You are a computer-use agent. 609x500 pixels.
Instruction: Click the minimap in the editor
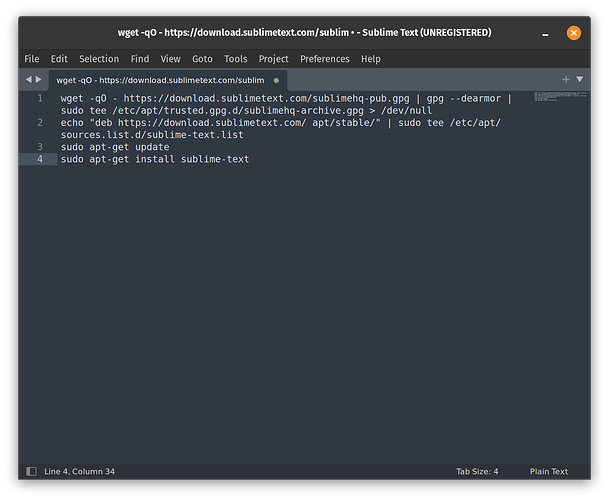[x=560, y=97]
